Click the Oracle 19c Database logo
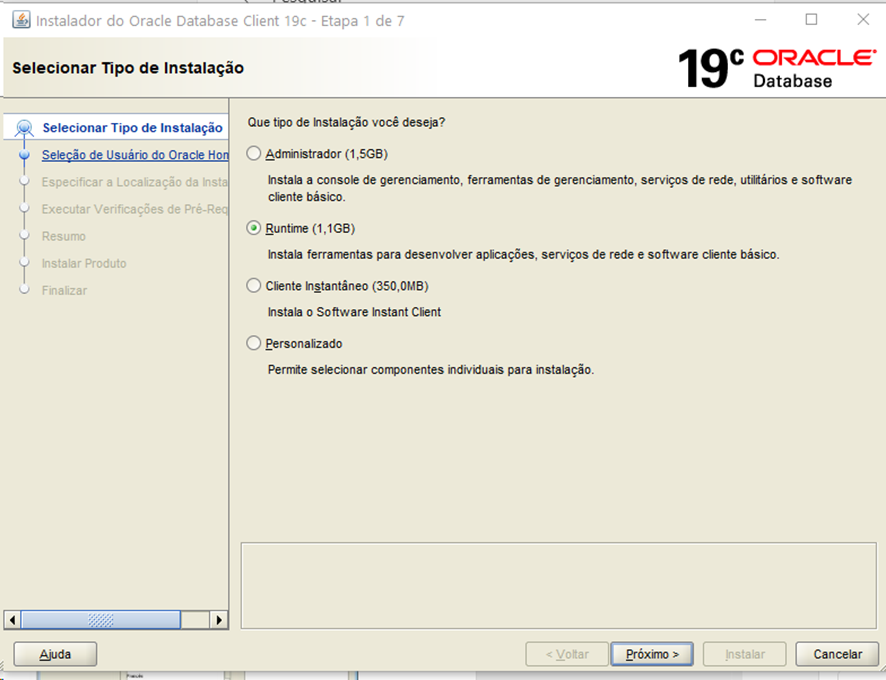The height and width of the screenshot is (680, 886). pos(777,68)
